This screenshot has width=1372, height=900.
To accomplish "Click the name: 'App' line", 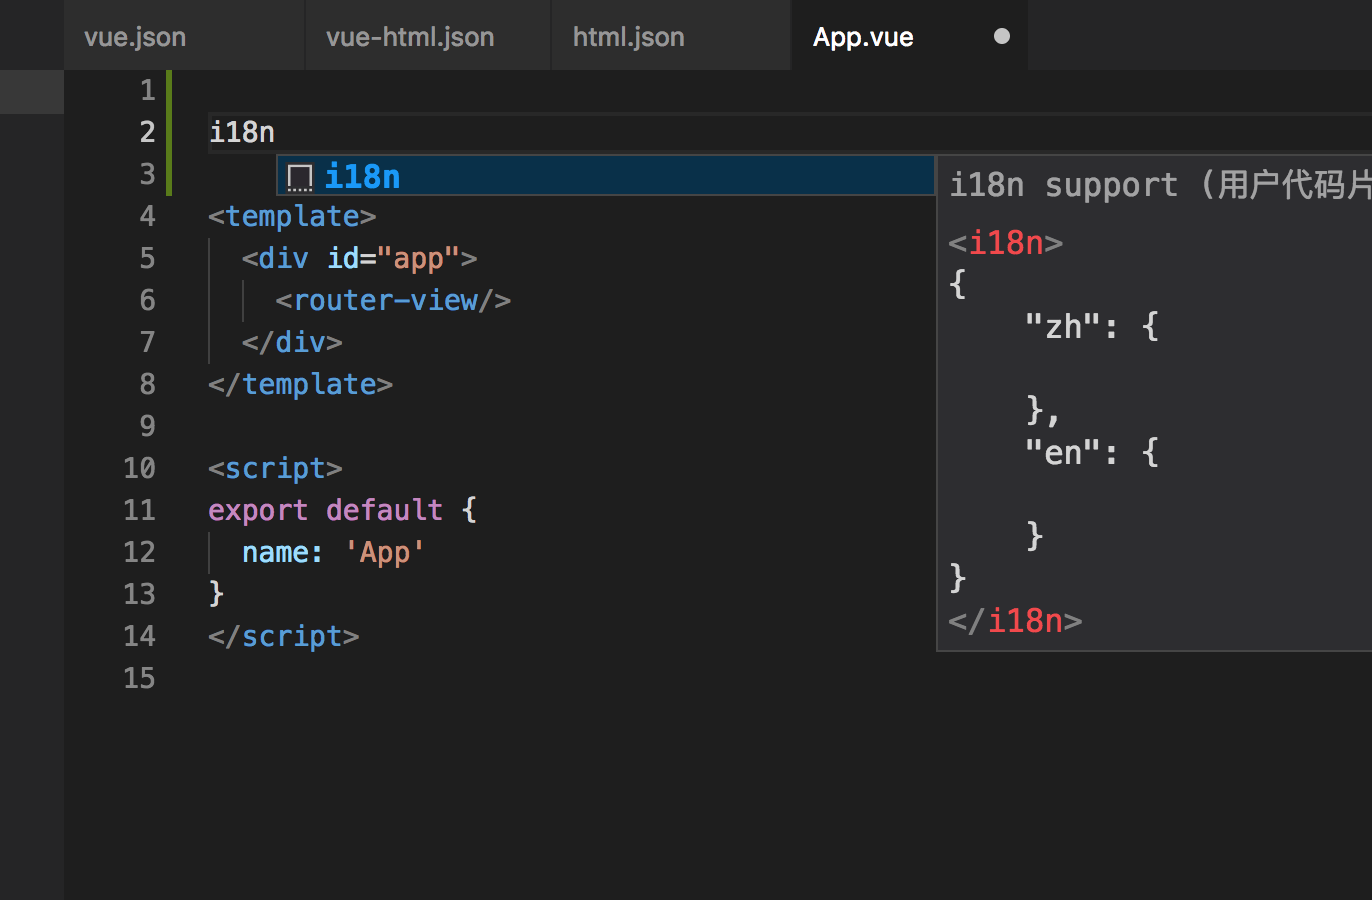I will click(333, 552).
